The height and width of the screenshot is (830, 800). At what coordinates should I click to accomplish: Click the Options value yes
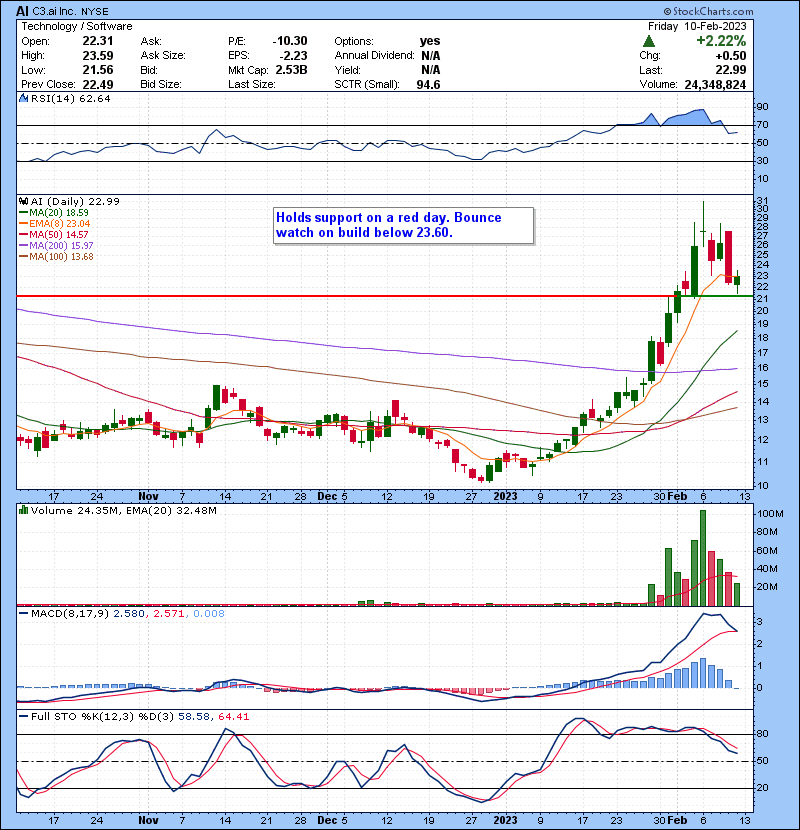(430, 41)
